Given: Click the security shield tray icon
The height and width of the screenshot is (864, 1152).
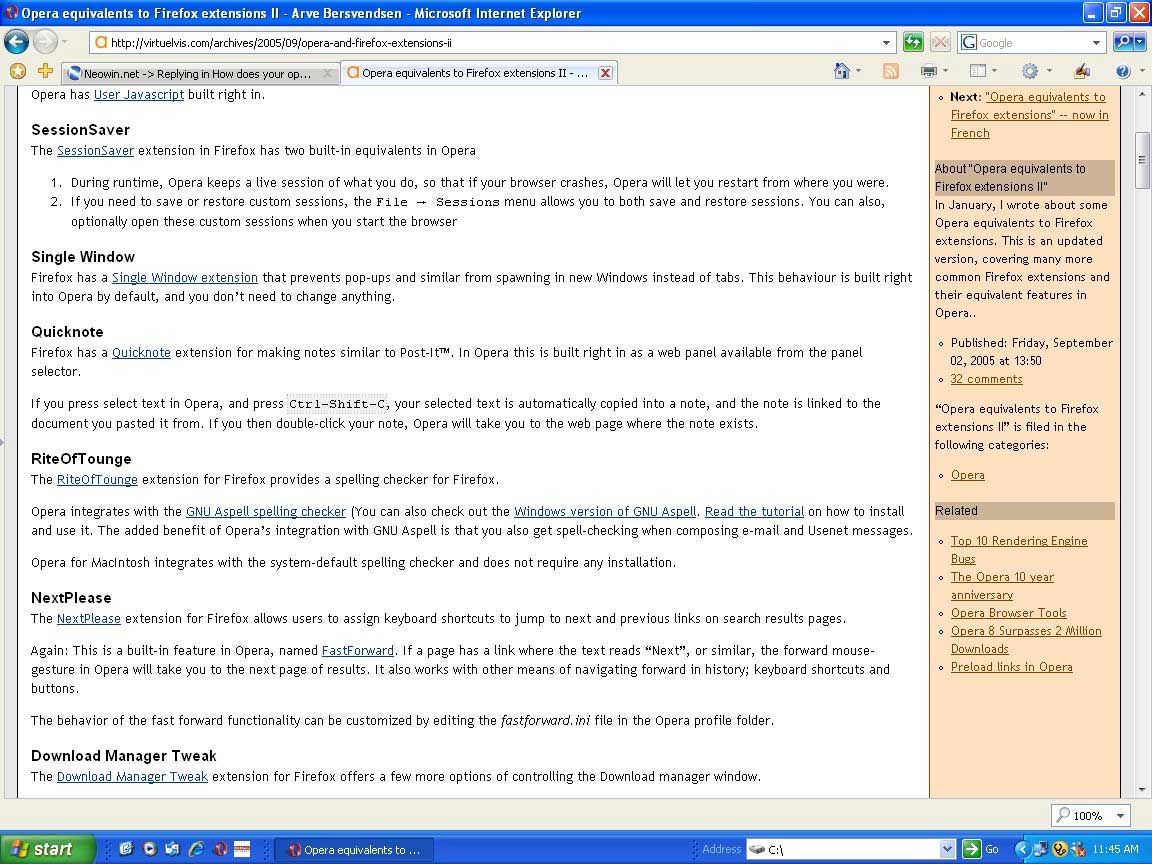Looking at the screenshot, I should [1059, 849].
